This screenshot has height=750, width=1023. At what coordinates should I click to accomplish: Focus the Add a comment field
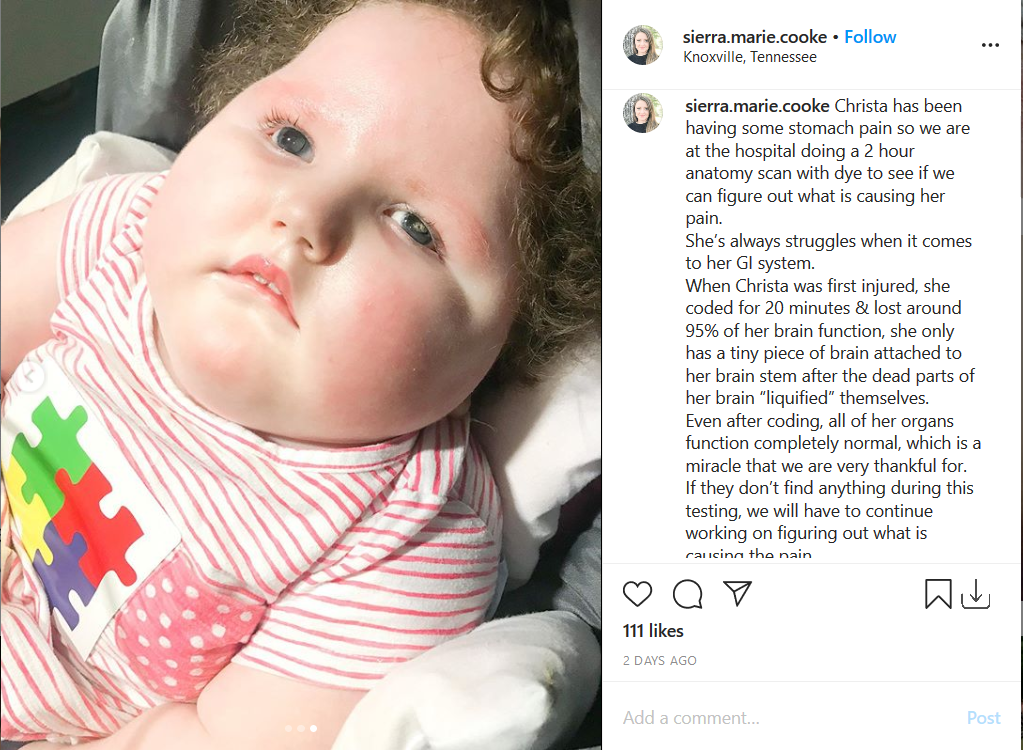(783, 718)
